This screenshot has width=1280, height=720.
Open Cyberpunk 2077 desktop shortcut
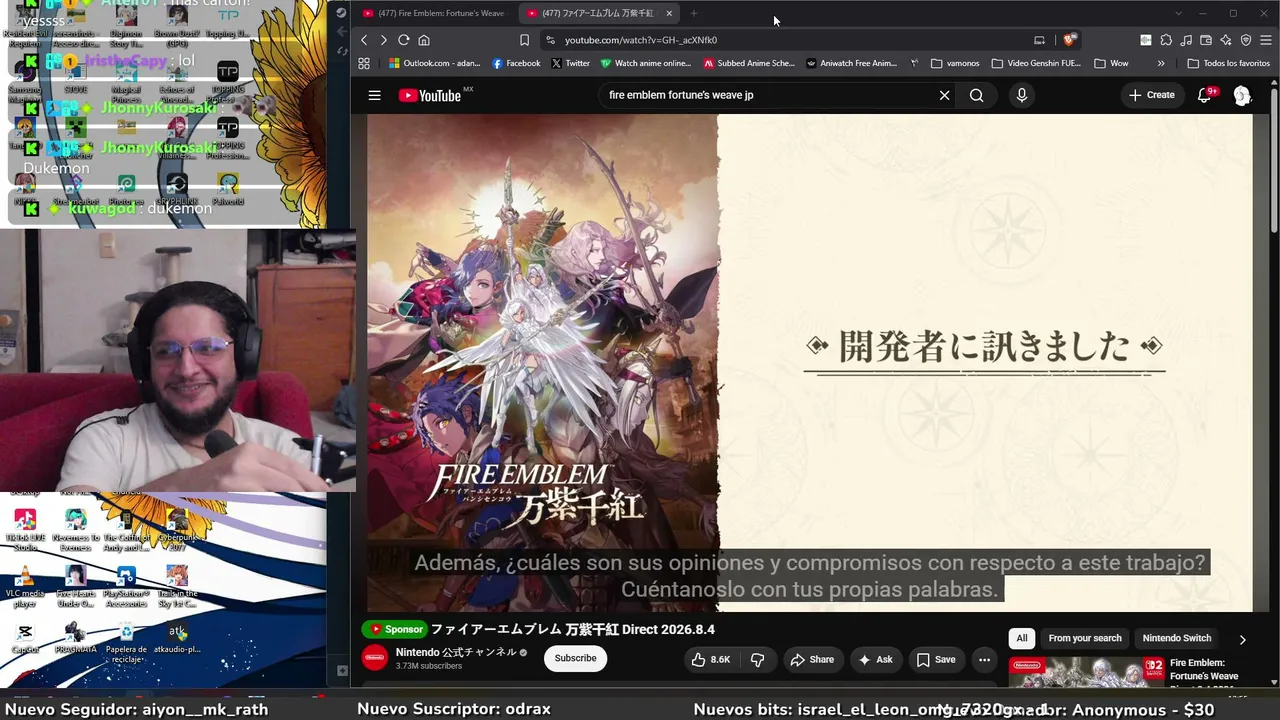point(177,530)
